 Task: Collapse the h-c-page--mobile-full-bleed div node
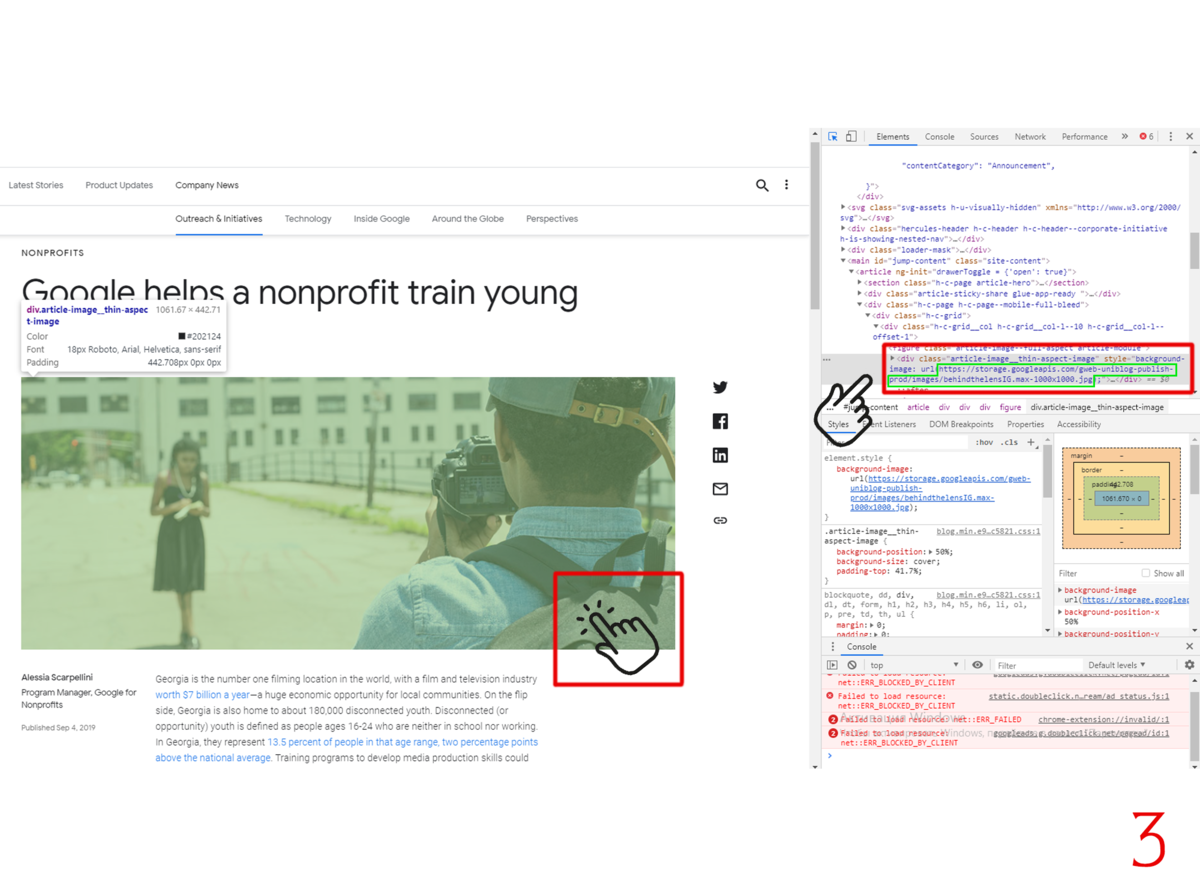pos(860,305)
